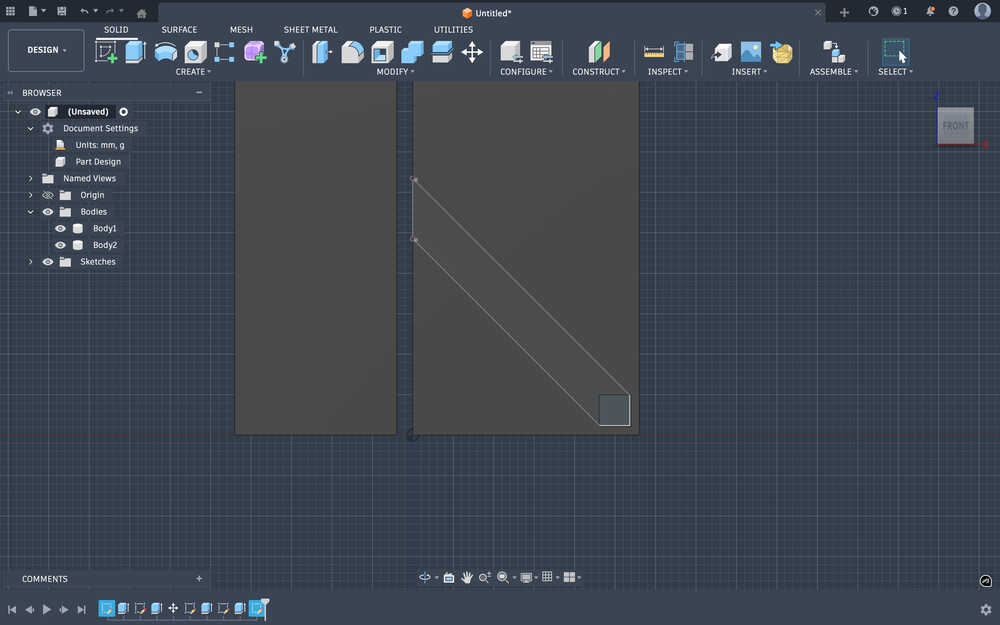Image resolution: width=1000 pixels, height=625 pixels.
Task: Add a comment with the plus button
Action: (199, 578)
